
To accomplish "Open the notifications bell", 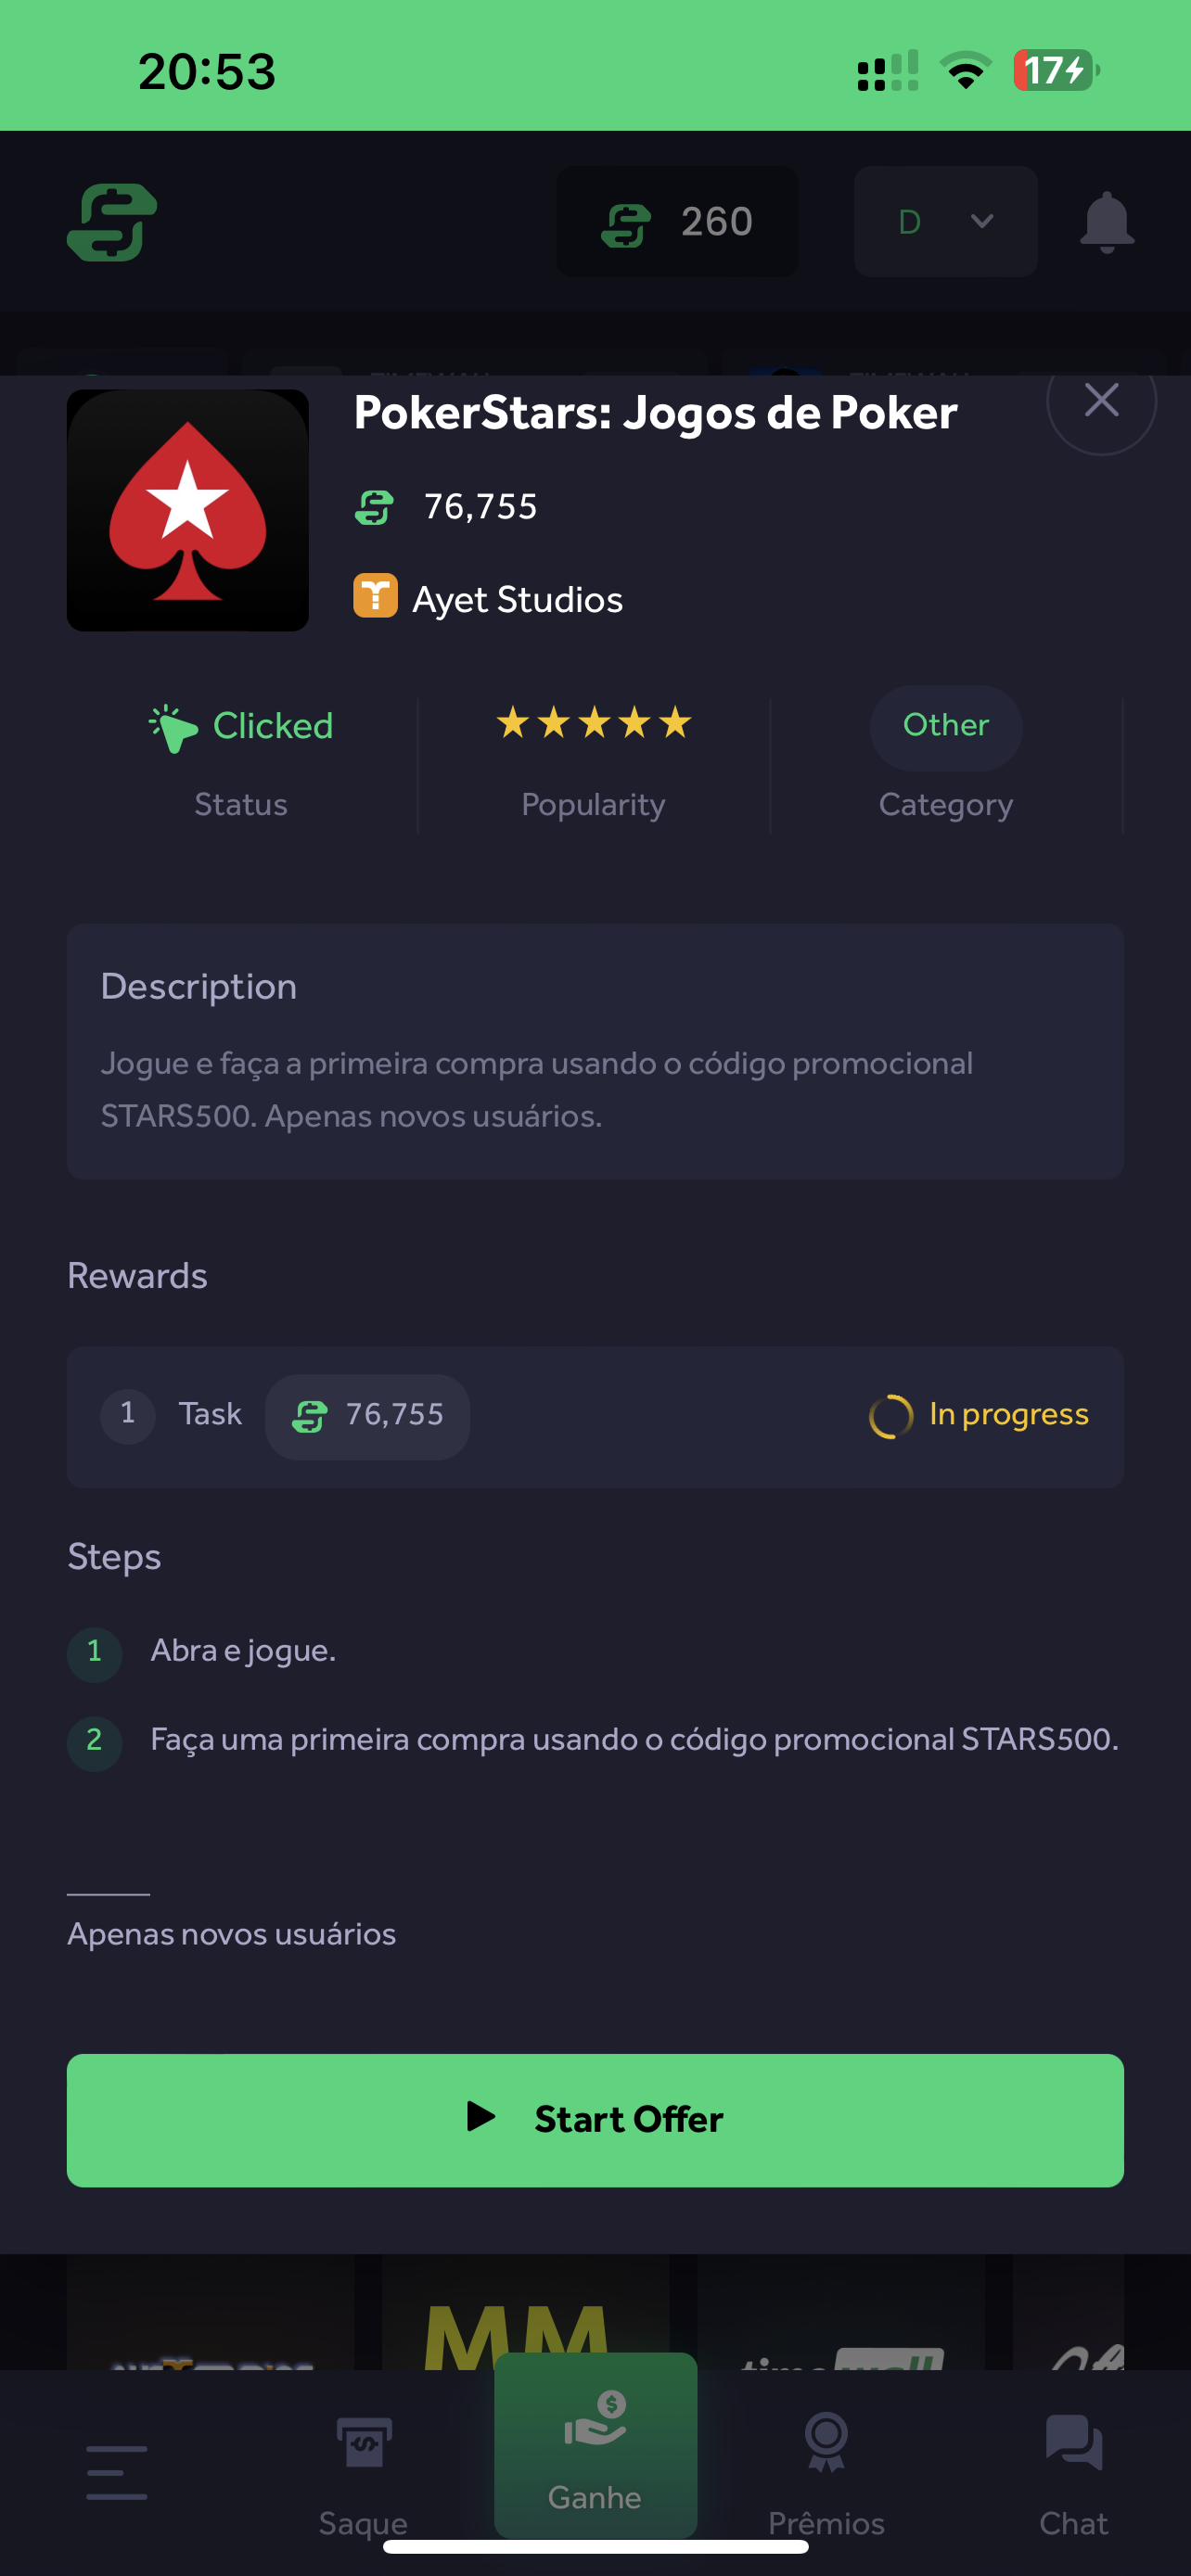I will (1106, 222).
